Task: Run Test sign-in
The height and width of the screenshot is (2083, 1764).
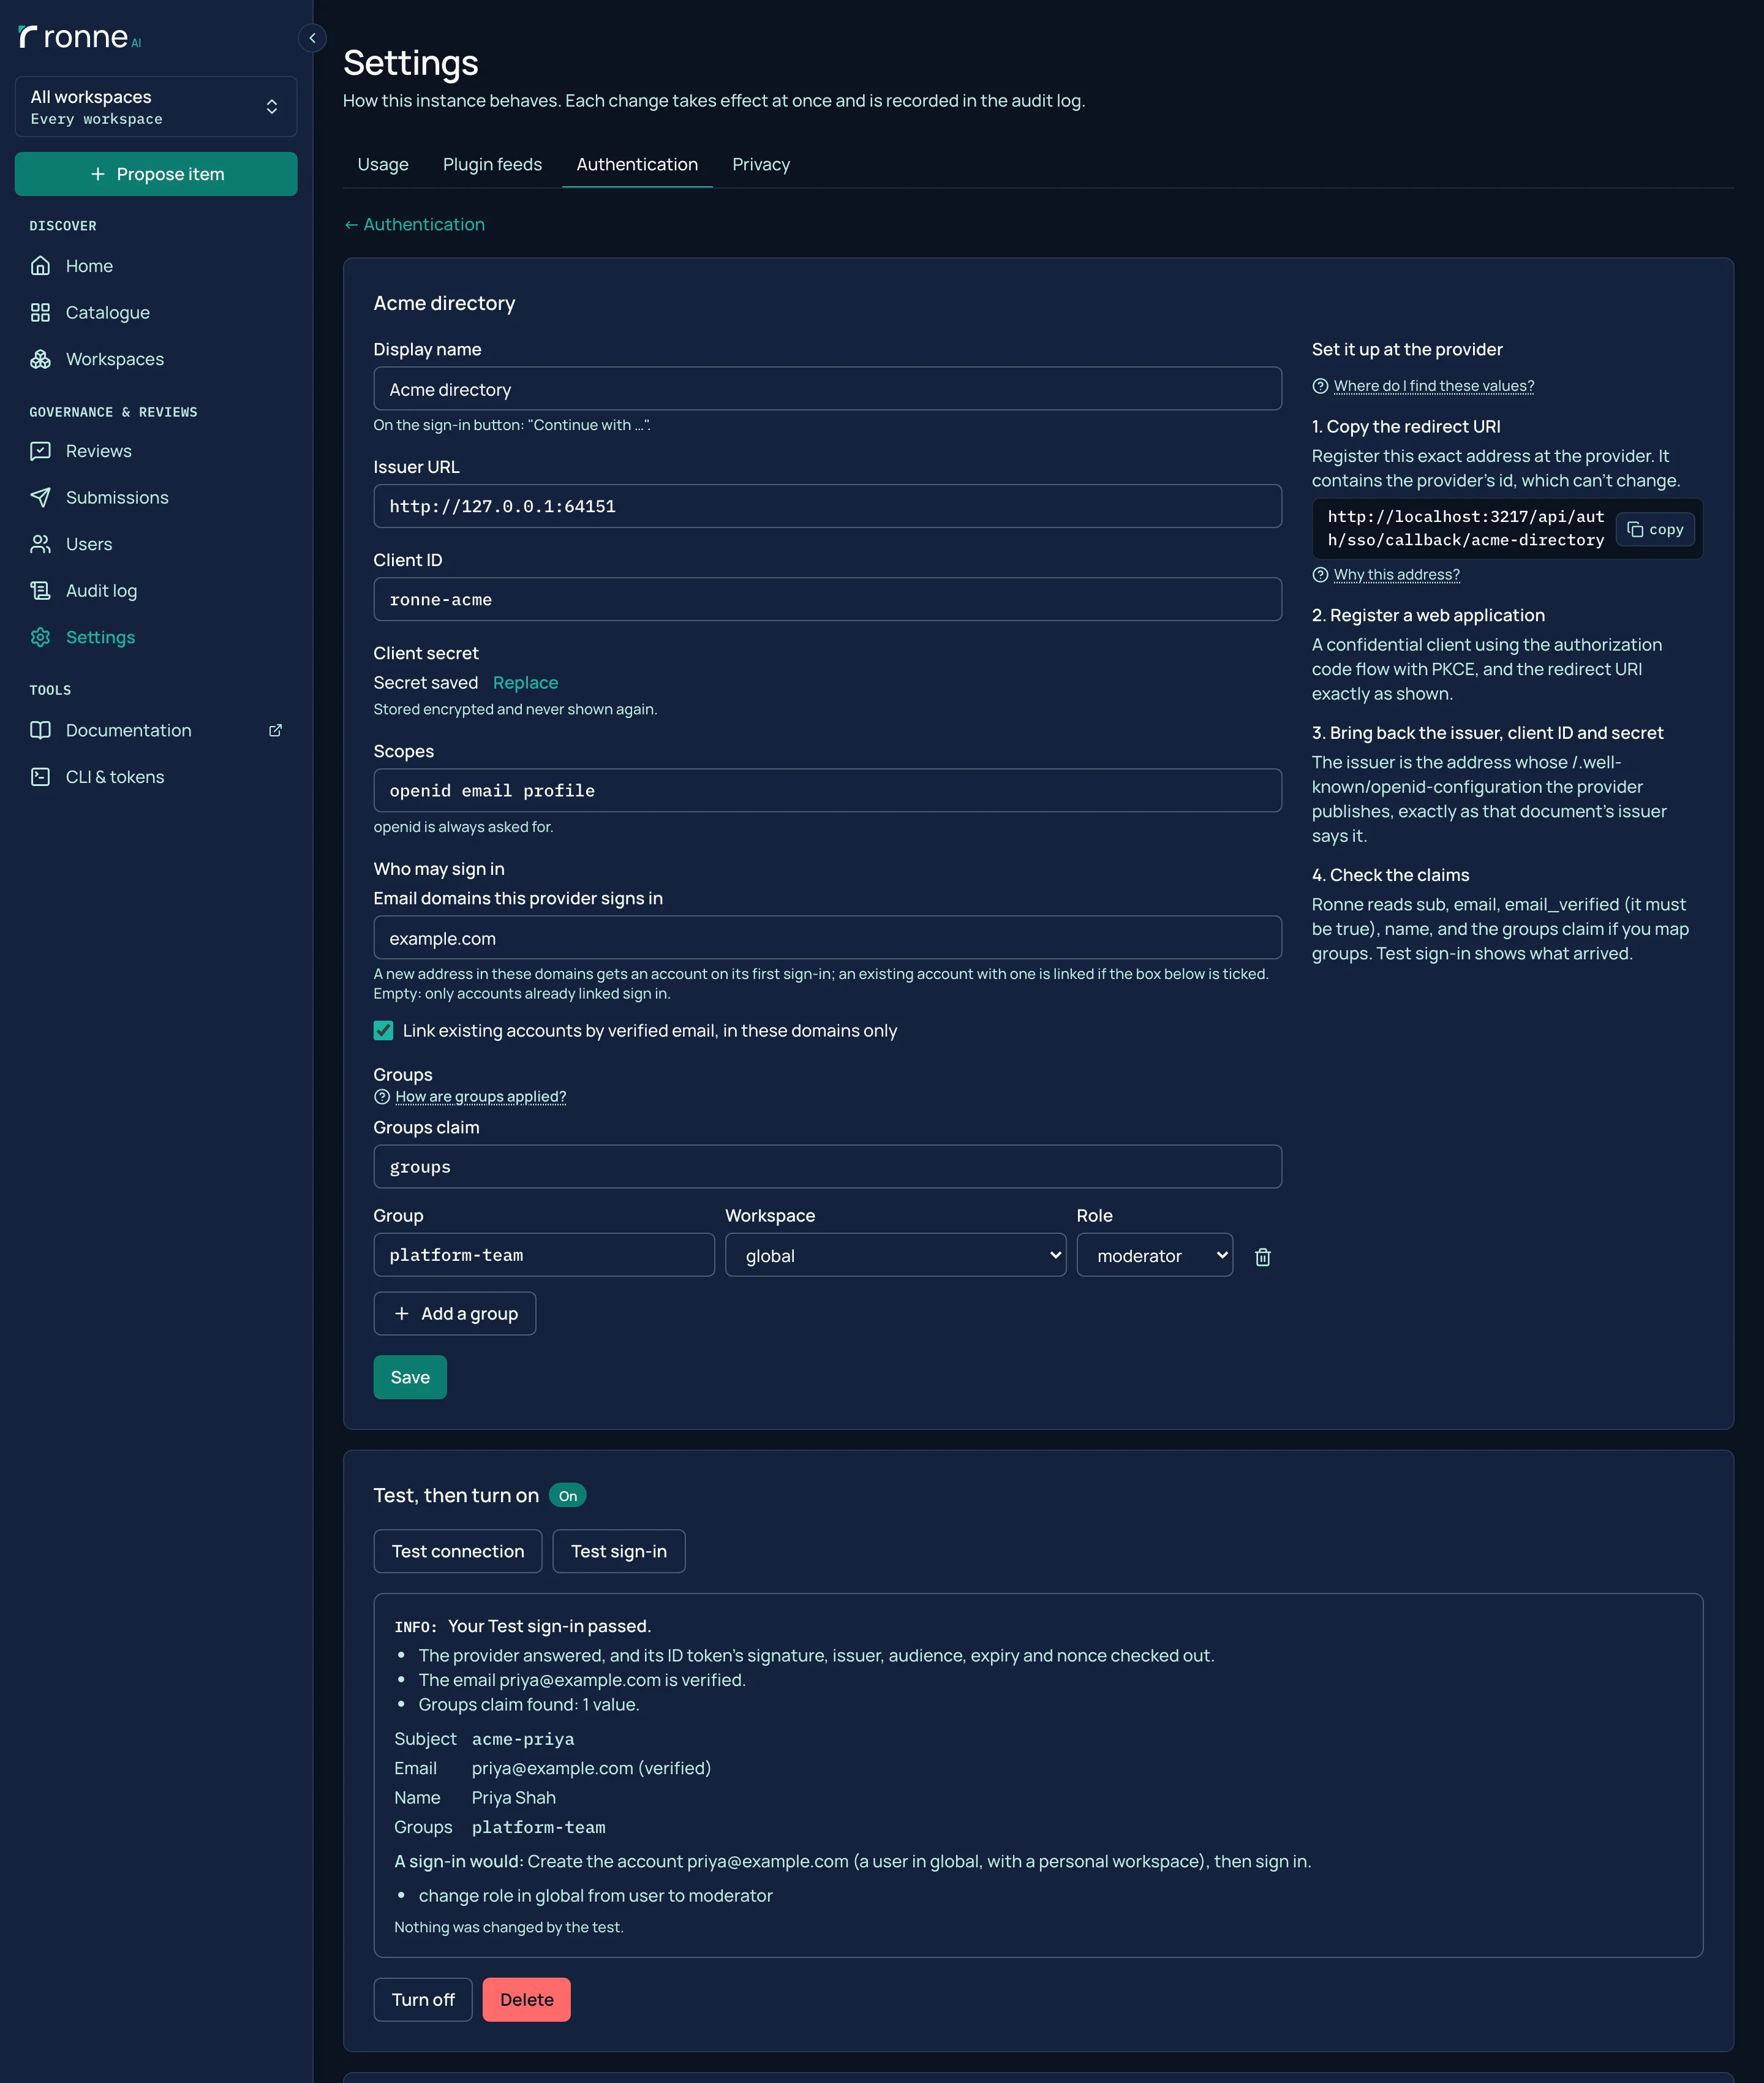Action: tap(618, 1551)
